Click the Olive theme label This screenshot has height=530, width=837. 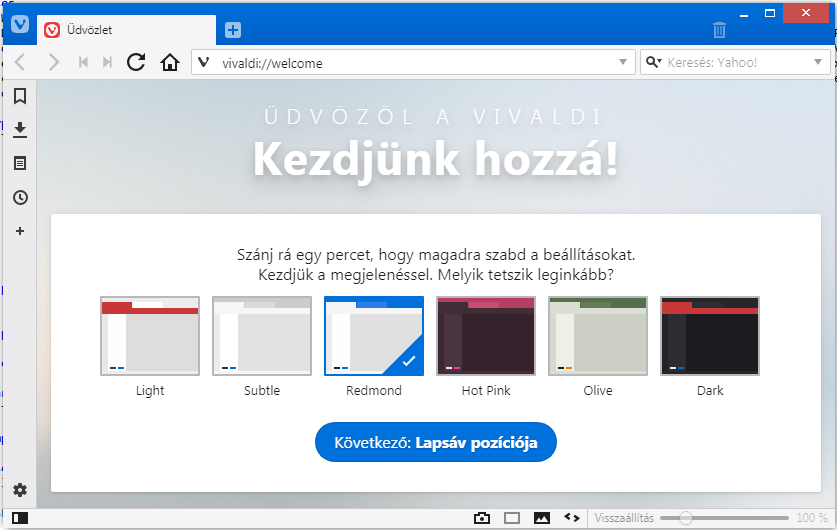coord(598,391)
